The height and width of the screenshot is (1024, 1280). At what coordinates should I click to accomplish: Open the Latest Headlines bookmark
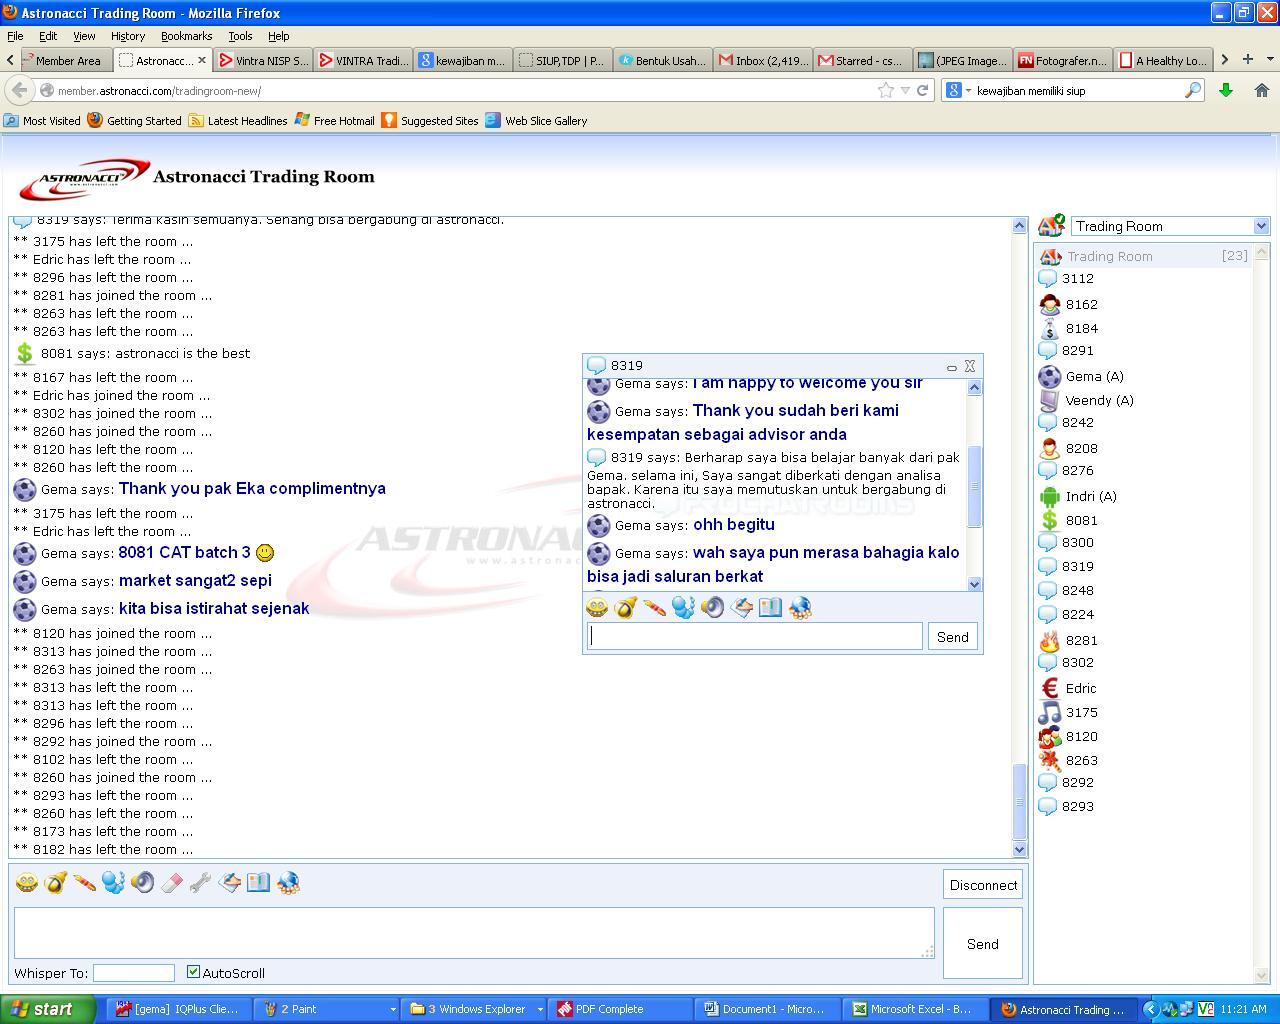238,120
